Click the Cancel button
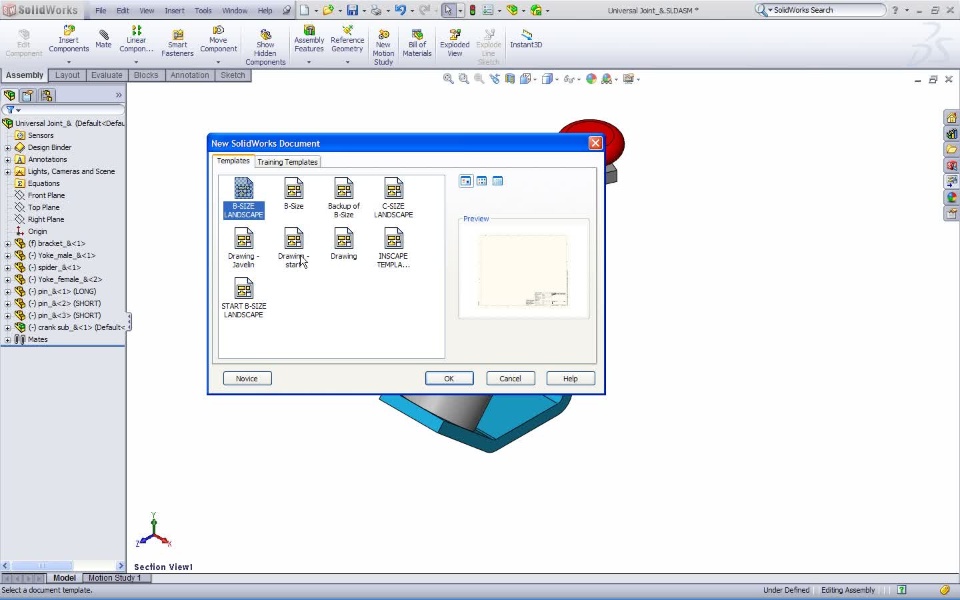The width and height of the screenshot is (960, 600). (x=510, y=378)
